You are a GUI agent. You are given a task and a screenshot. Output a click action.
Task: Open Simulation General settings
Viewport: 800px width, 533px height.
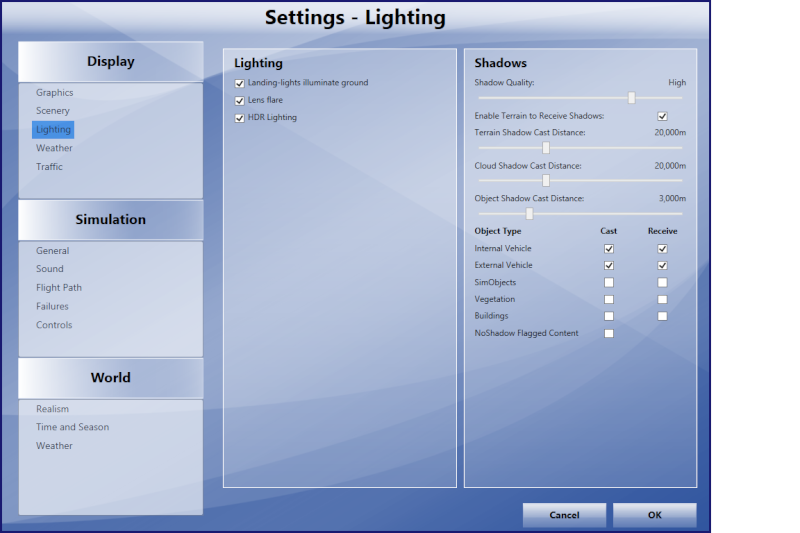coord(53,251)
